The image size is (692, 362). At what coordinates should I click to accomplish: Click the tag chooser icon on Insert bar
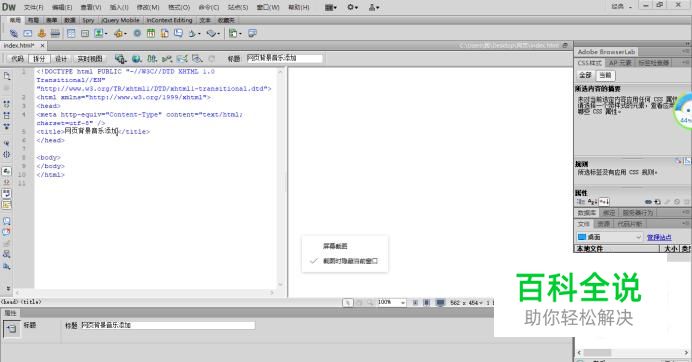(252, 33)
